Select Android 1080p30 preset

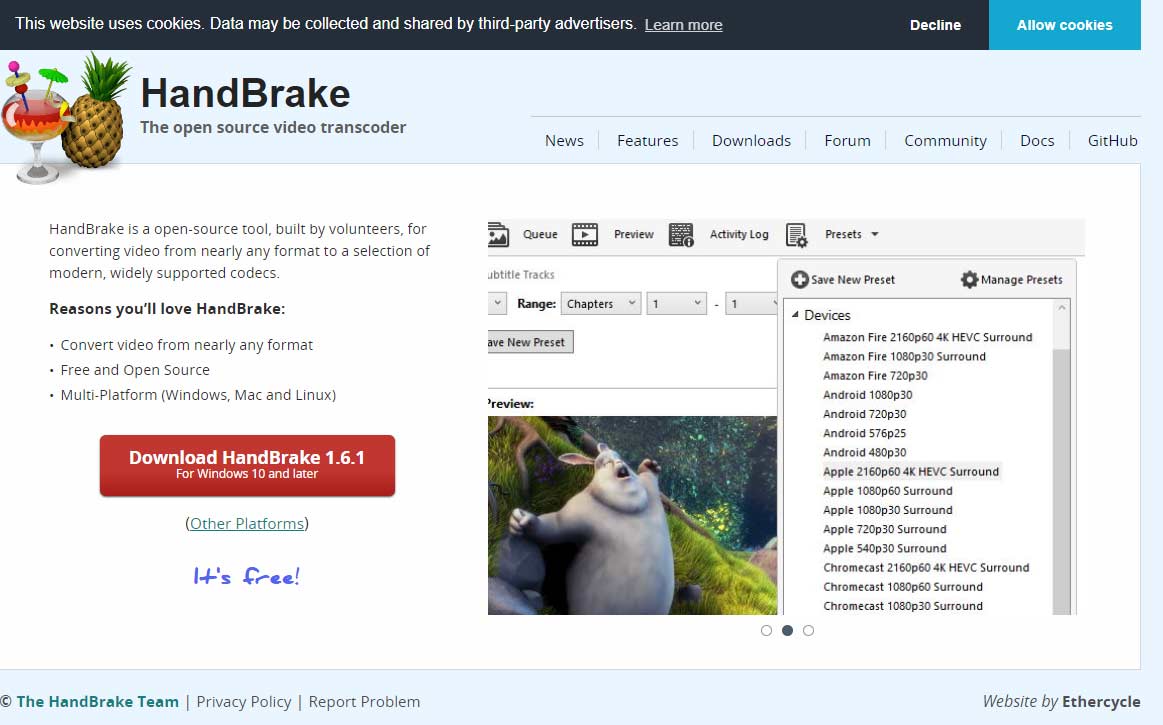pyautogui.click(x=868, y=395)
